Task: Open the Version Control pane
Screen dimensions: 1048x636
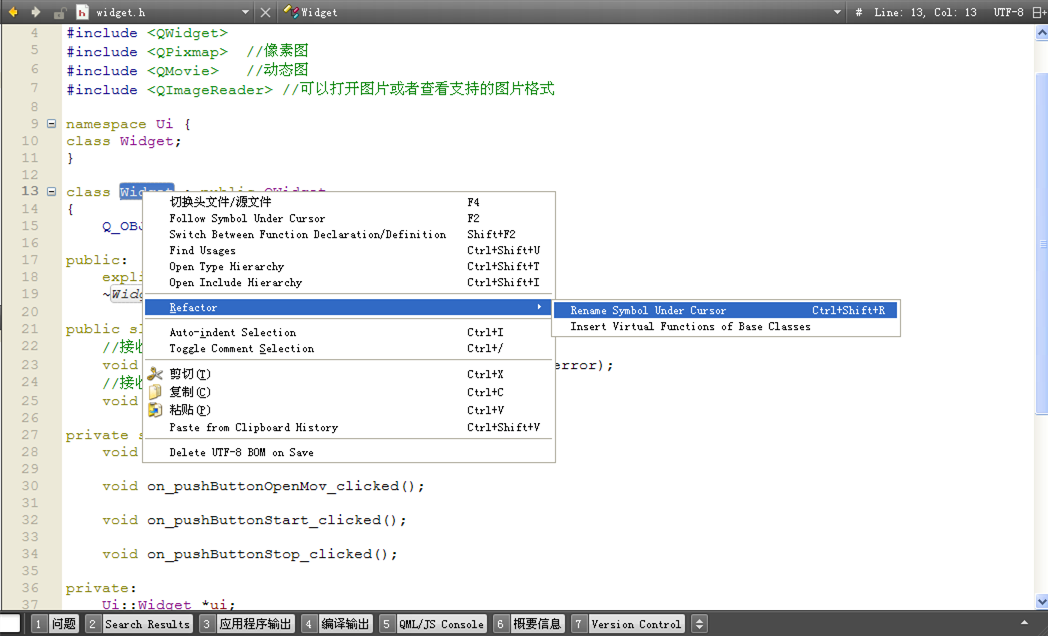Action: click(x=637, y=623)
